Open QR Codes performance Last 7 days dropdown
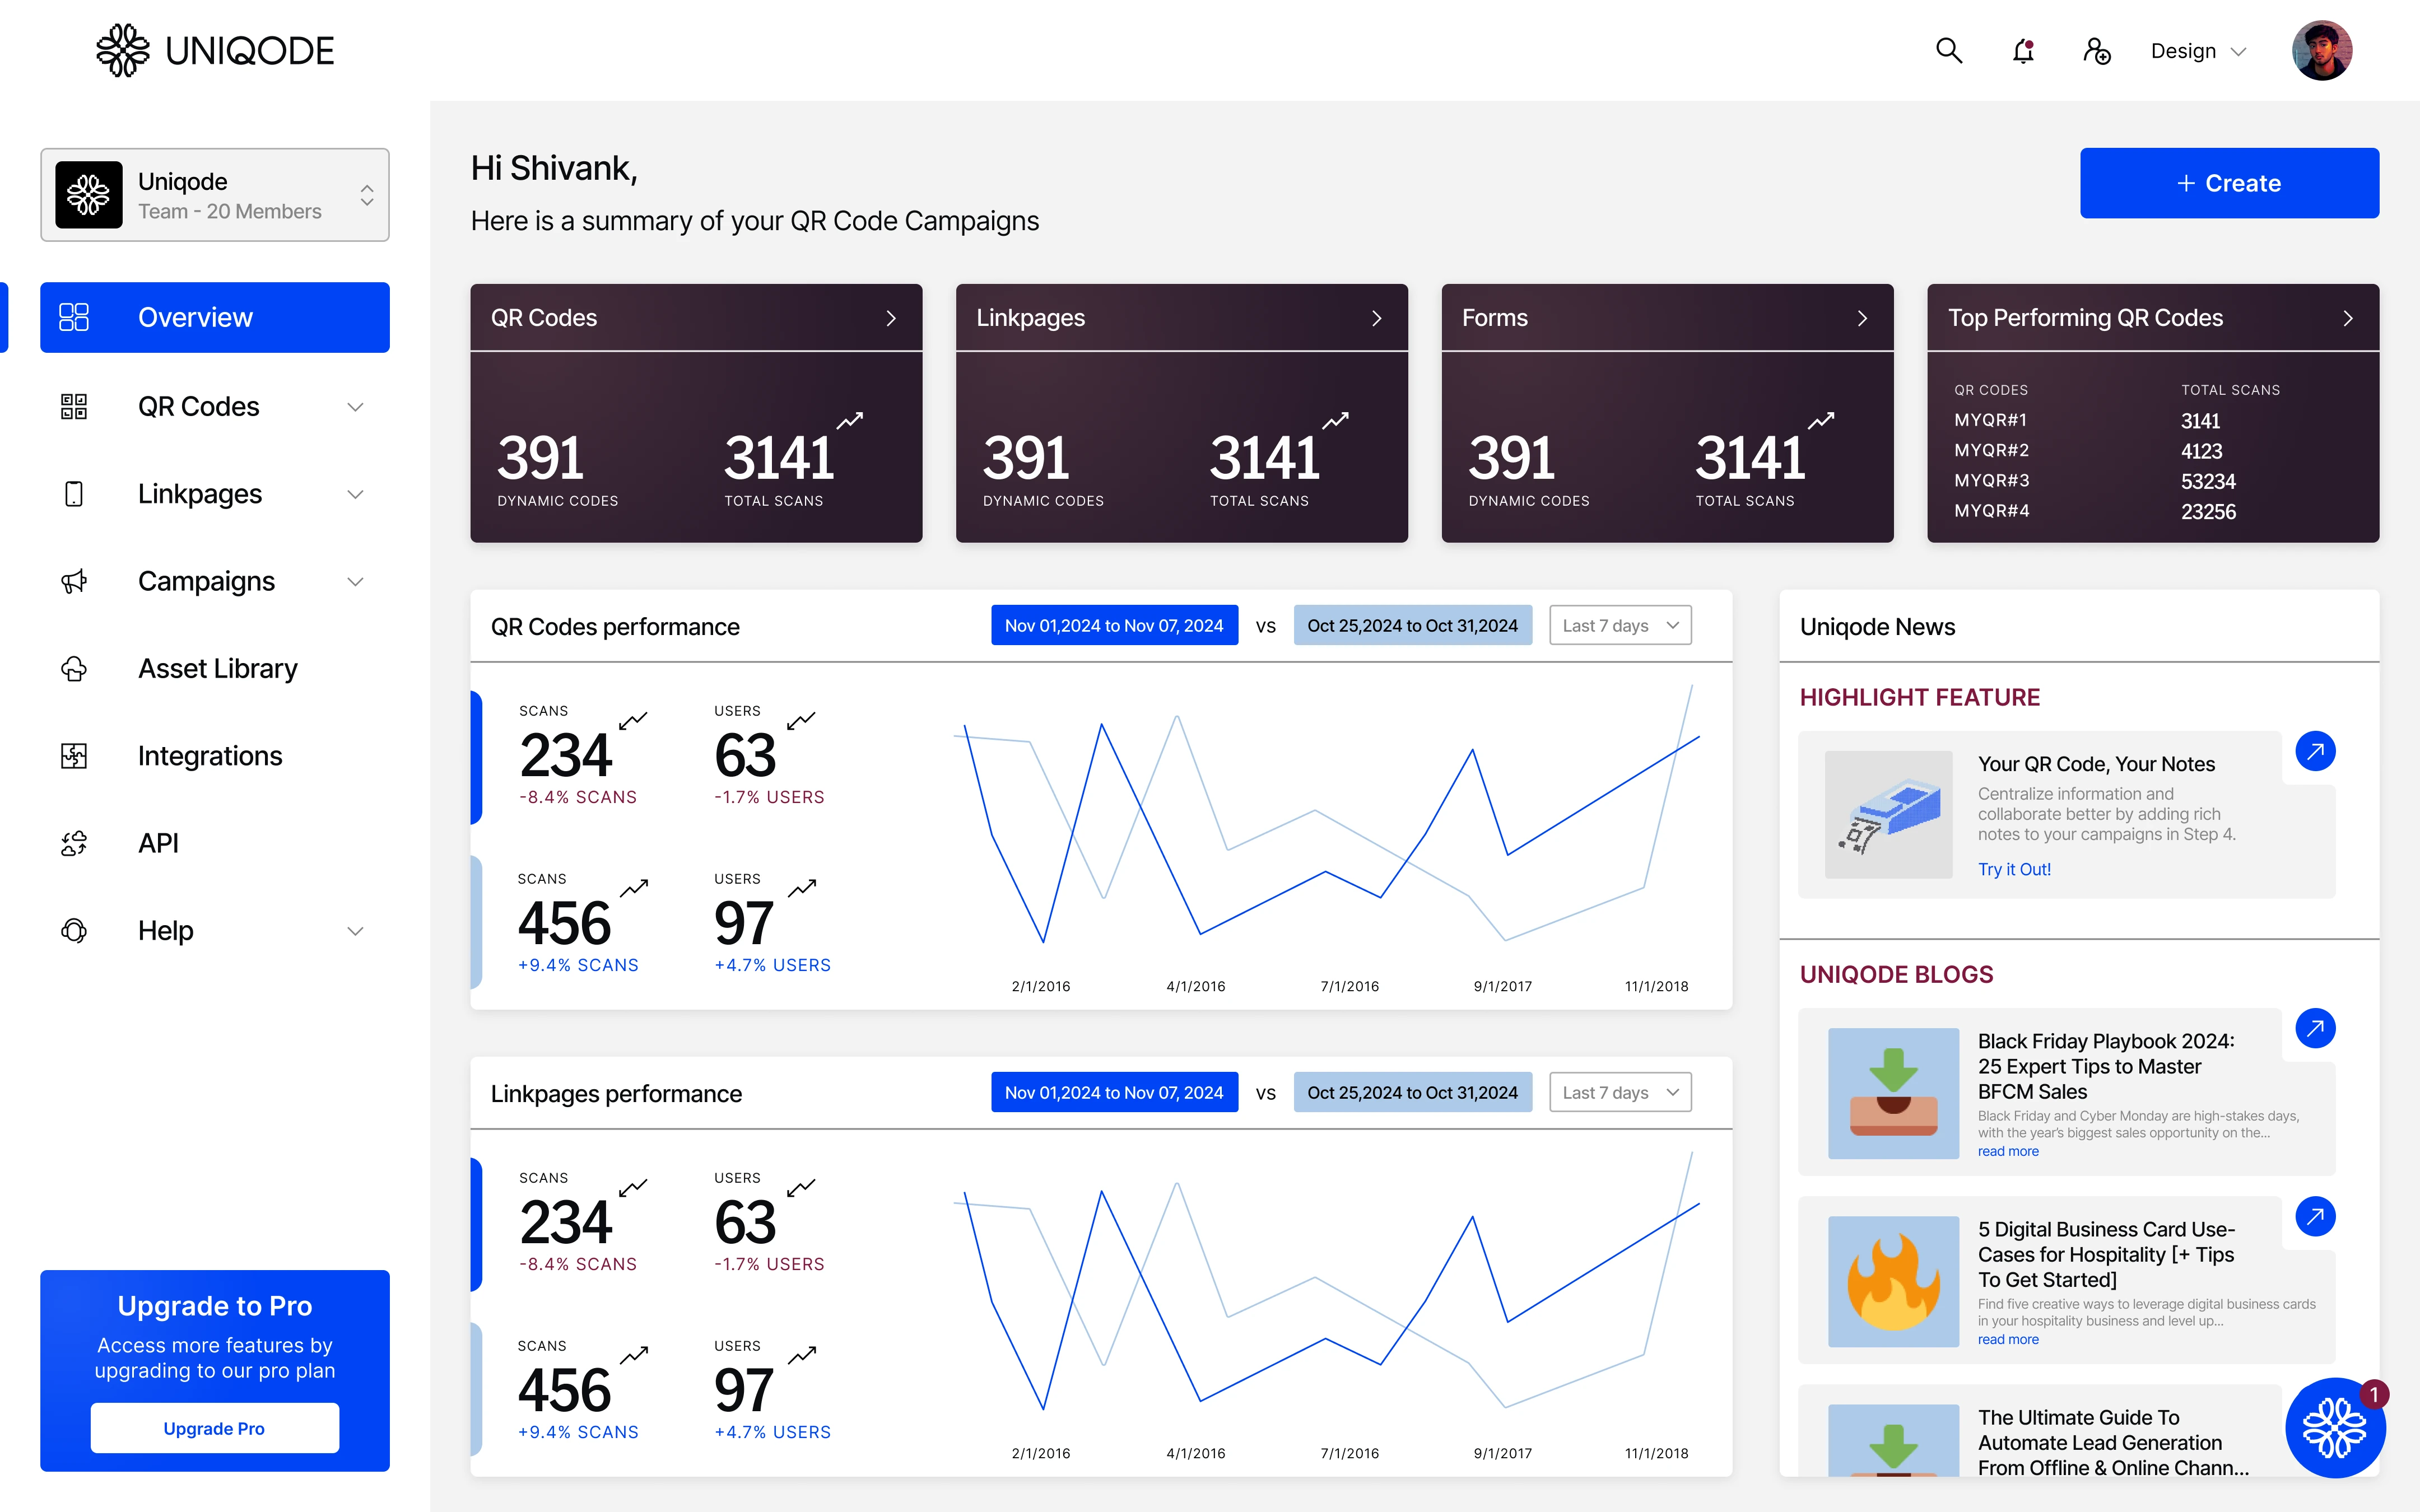The width and height of the screenshot is (2420, 1512). 1620,625
